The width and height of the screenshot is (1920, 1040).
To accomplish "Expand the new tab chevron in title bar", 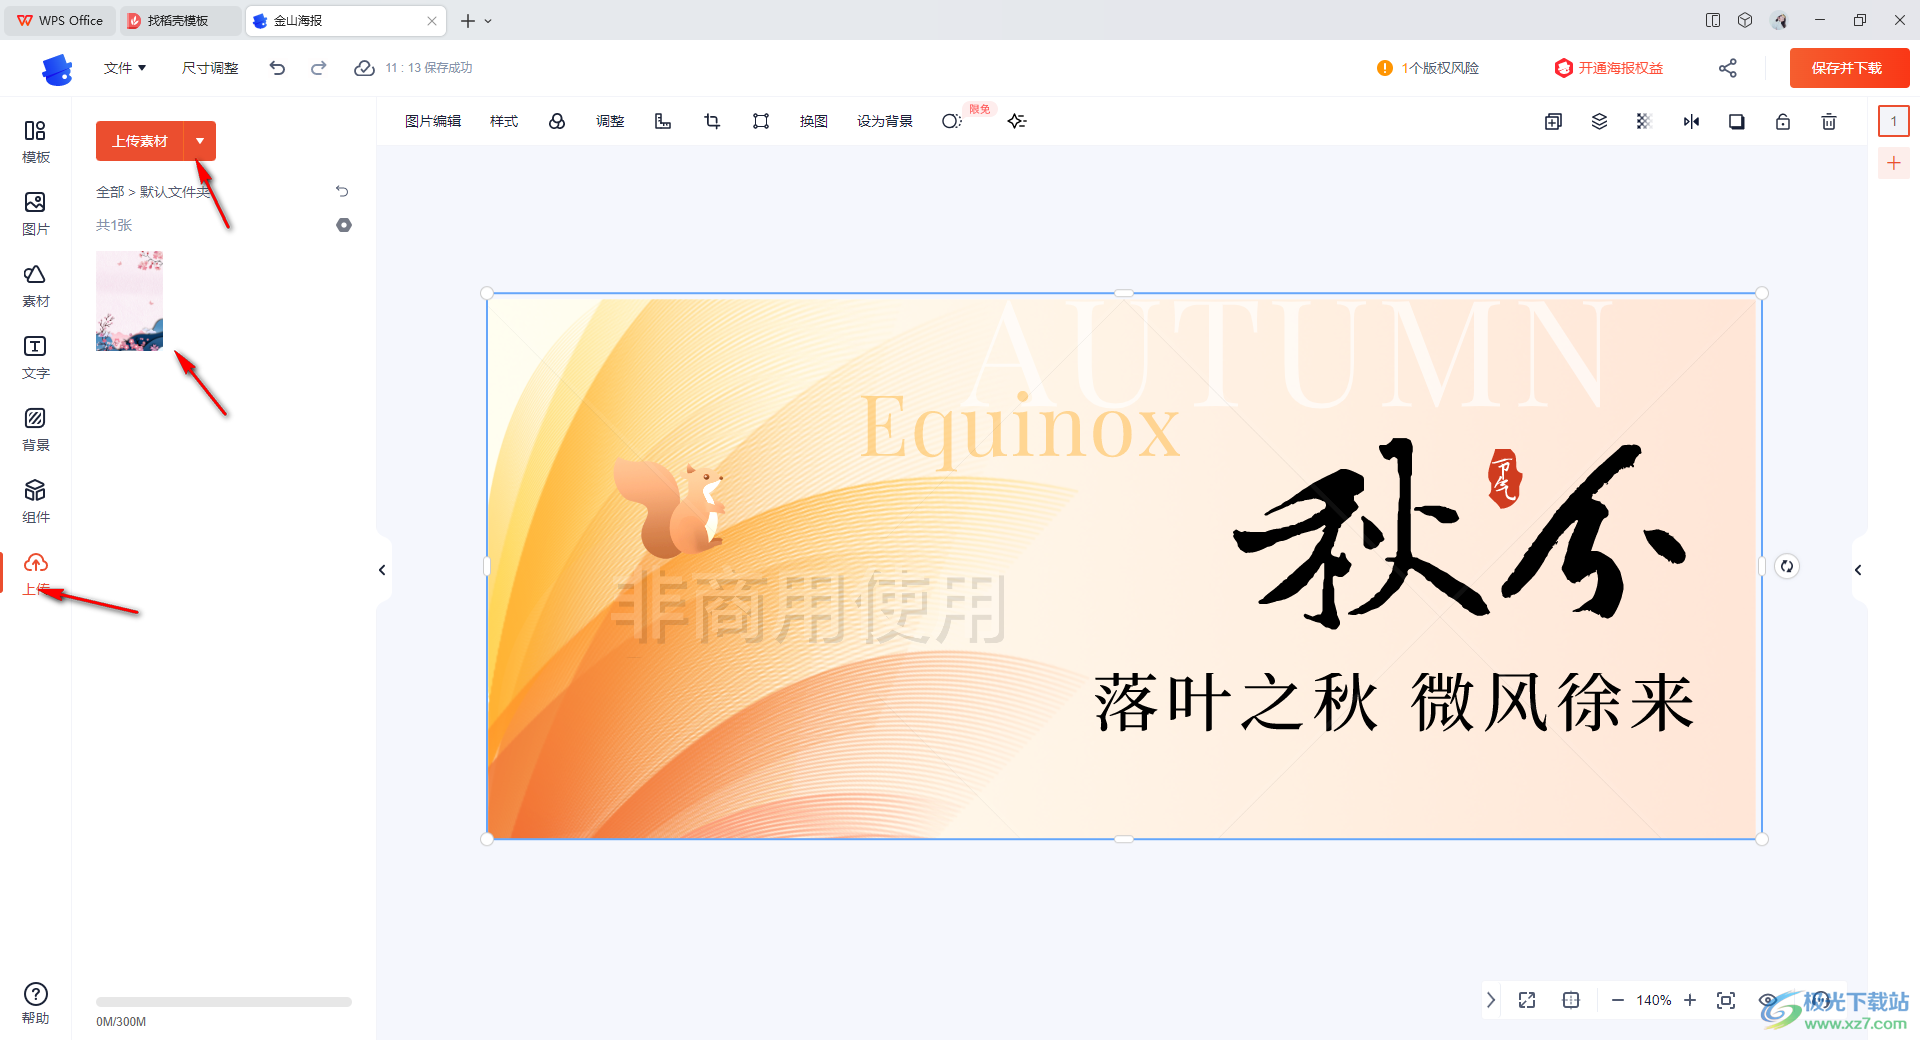I will pos(488,20).
